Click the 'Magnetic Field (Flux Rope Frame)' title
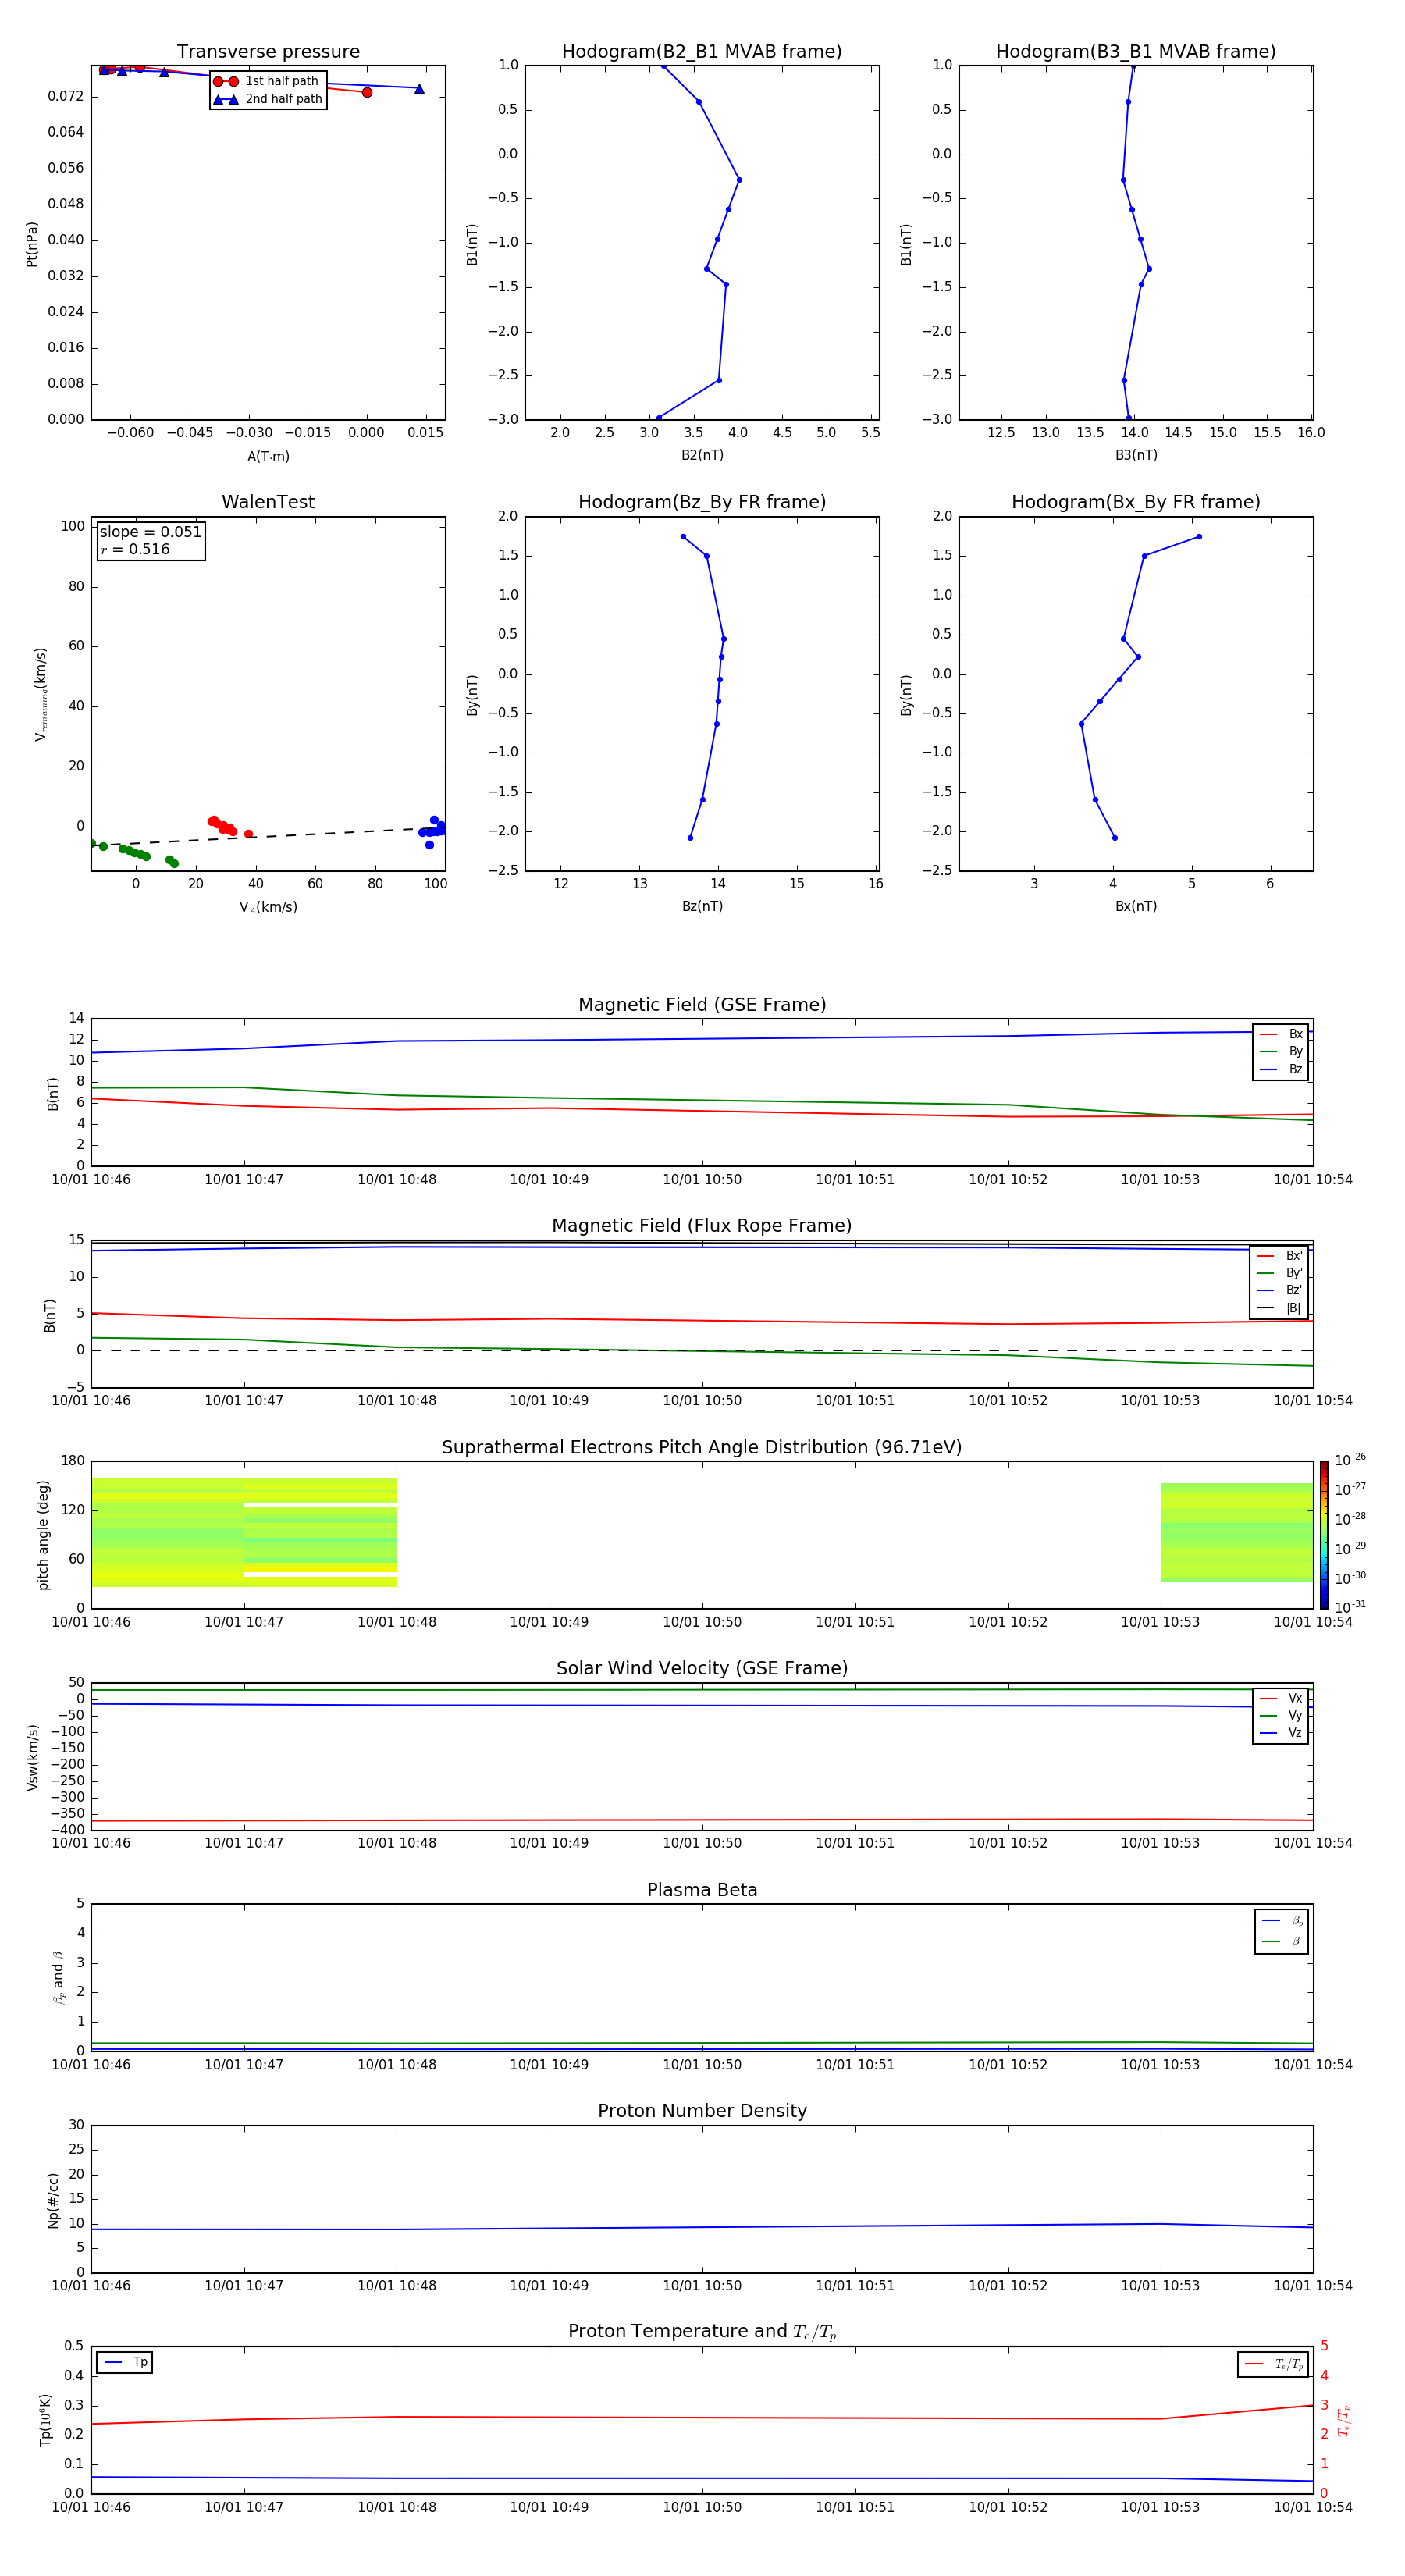The width and height of the screenshot is (1405, 2576). [x=702, y=1226]
